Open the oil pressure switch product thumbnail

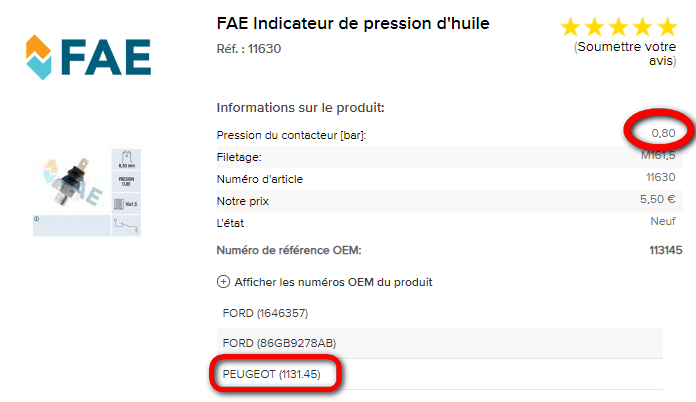tap(70, 180)
